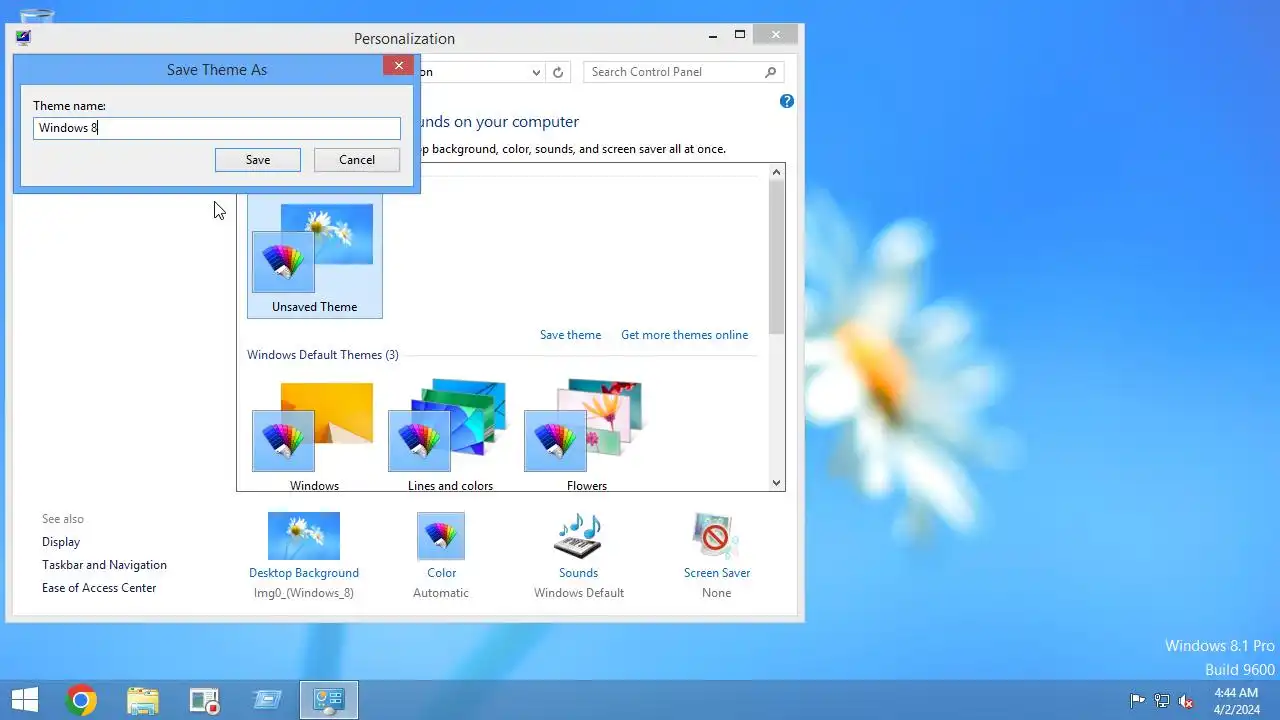This screenshot has height=720, width=1280.
Task: Click the Screen Saver link text
Action: [717, 573]
